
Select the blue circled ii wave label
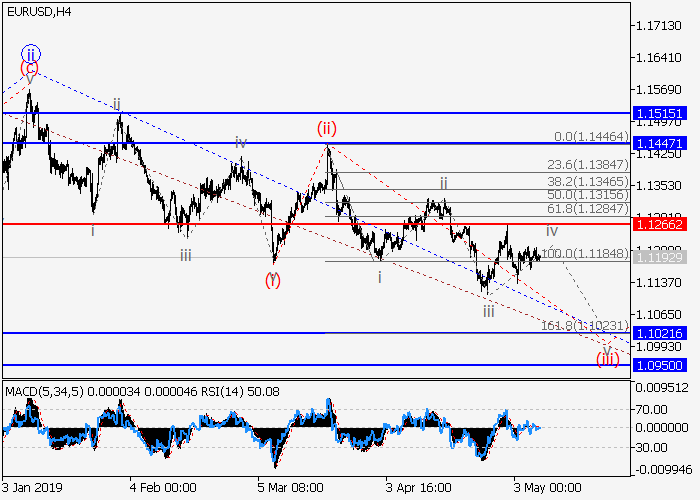pyautogui.click(x=31, y=53)
